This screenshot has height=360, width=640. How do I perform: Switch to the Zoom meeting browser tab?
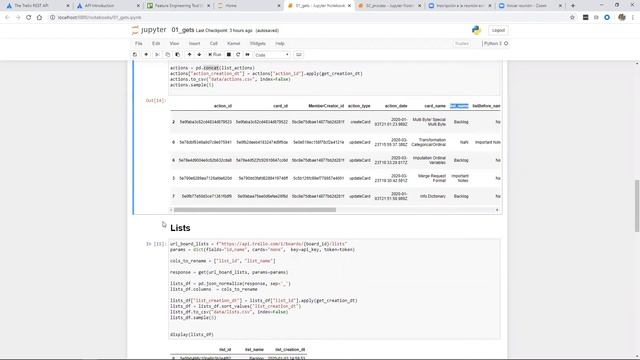click(x=530, y=6)
